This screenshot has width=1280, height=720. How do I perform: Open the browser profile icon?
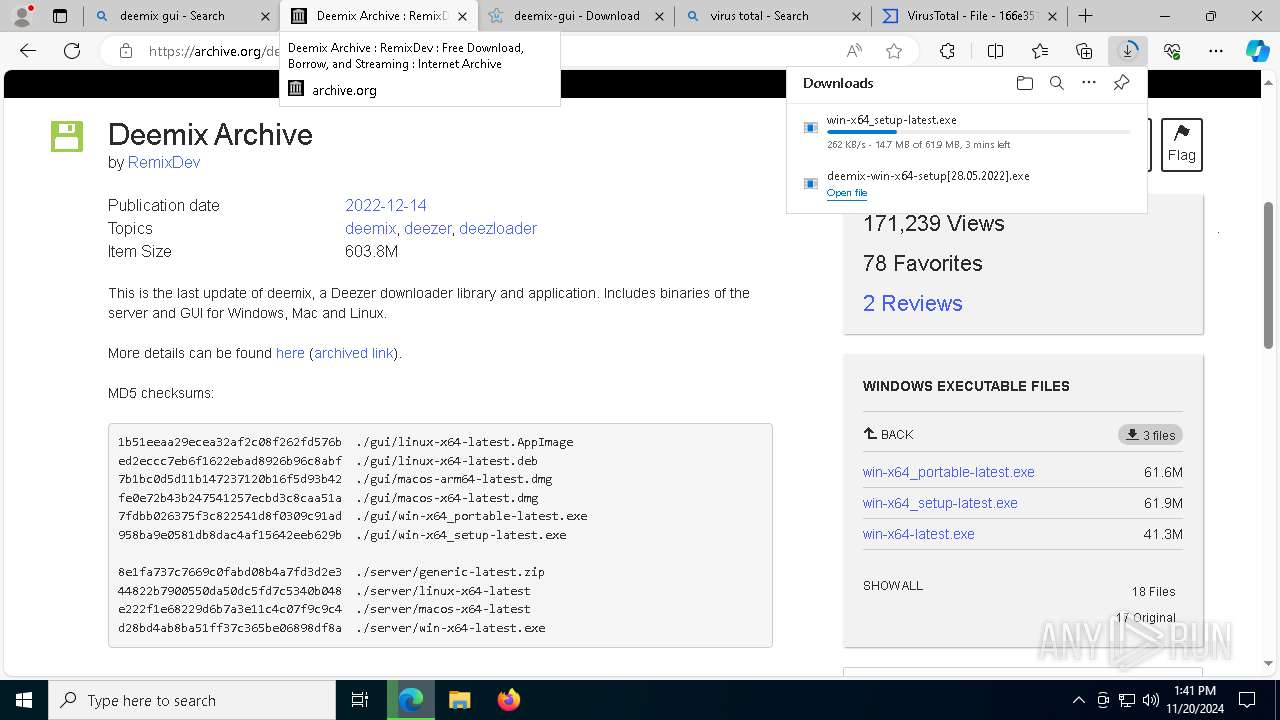(22, 16)
